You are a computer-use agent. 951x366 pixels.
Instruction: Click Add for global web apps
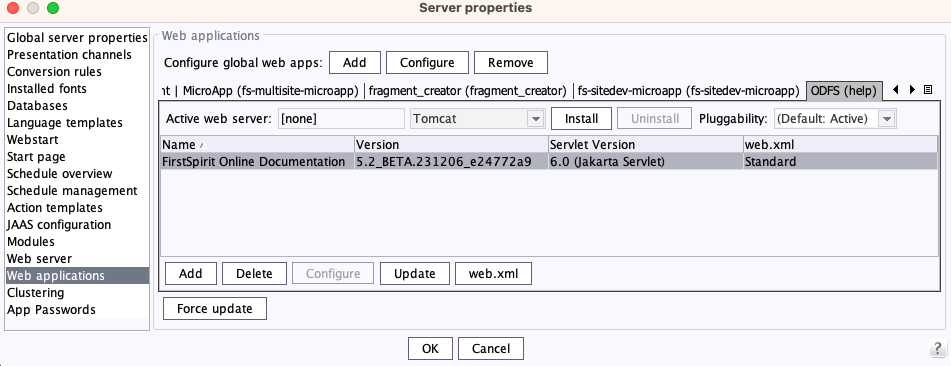coord(355,63)
